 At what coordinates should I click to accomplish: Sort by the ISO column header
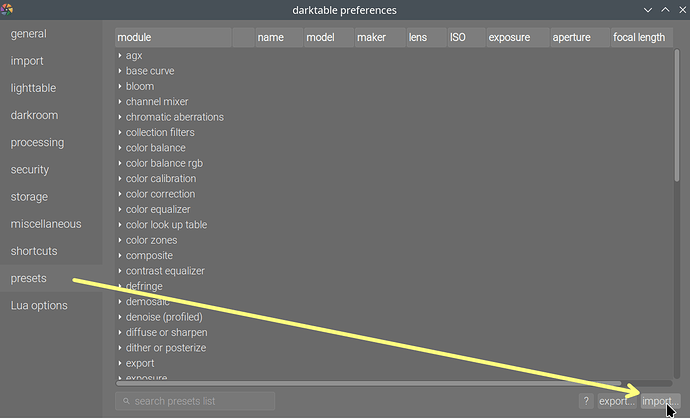pos(466,37)
